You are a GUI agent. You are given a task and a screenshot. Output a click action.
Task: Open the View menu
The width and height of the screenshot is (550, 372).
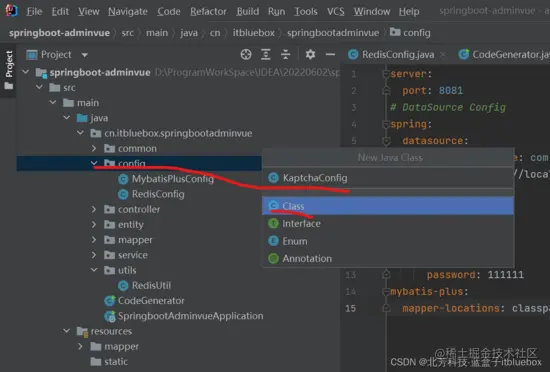(x=88, y=12)
